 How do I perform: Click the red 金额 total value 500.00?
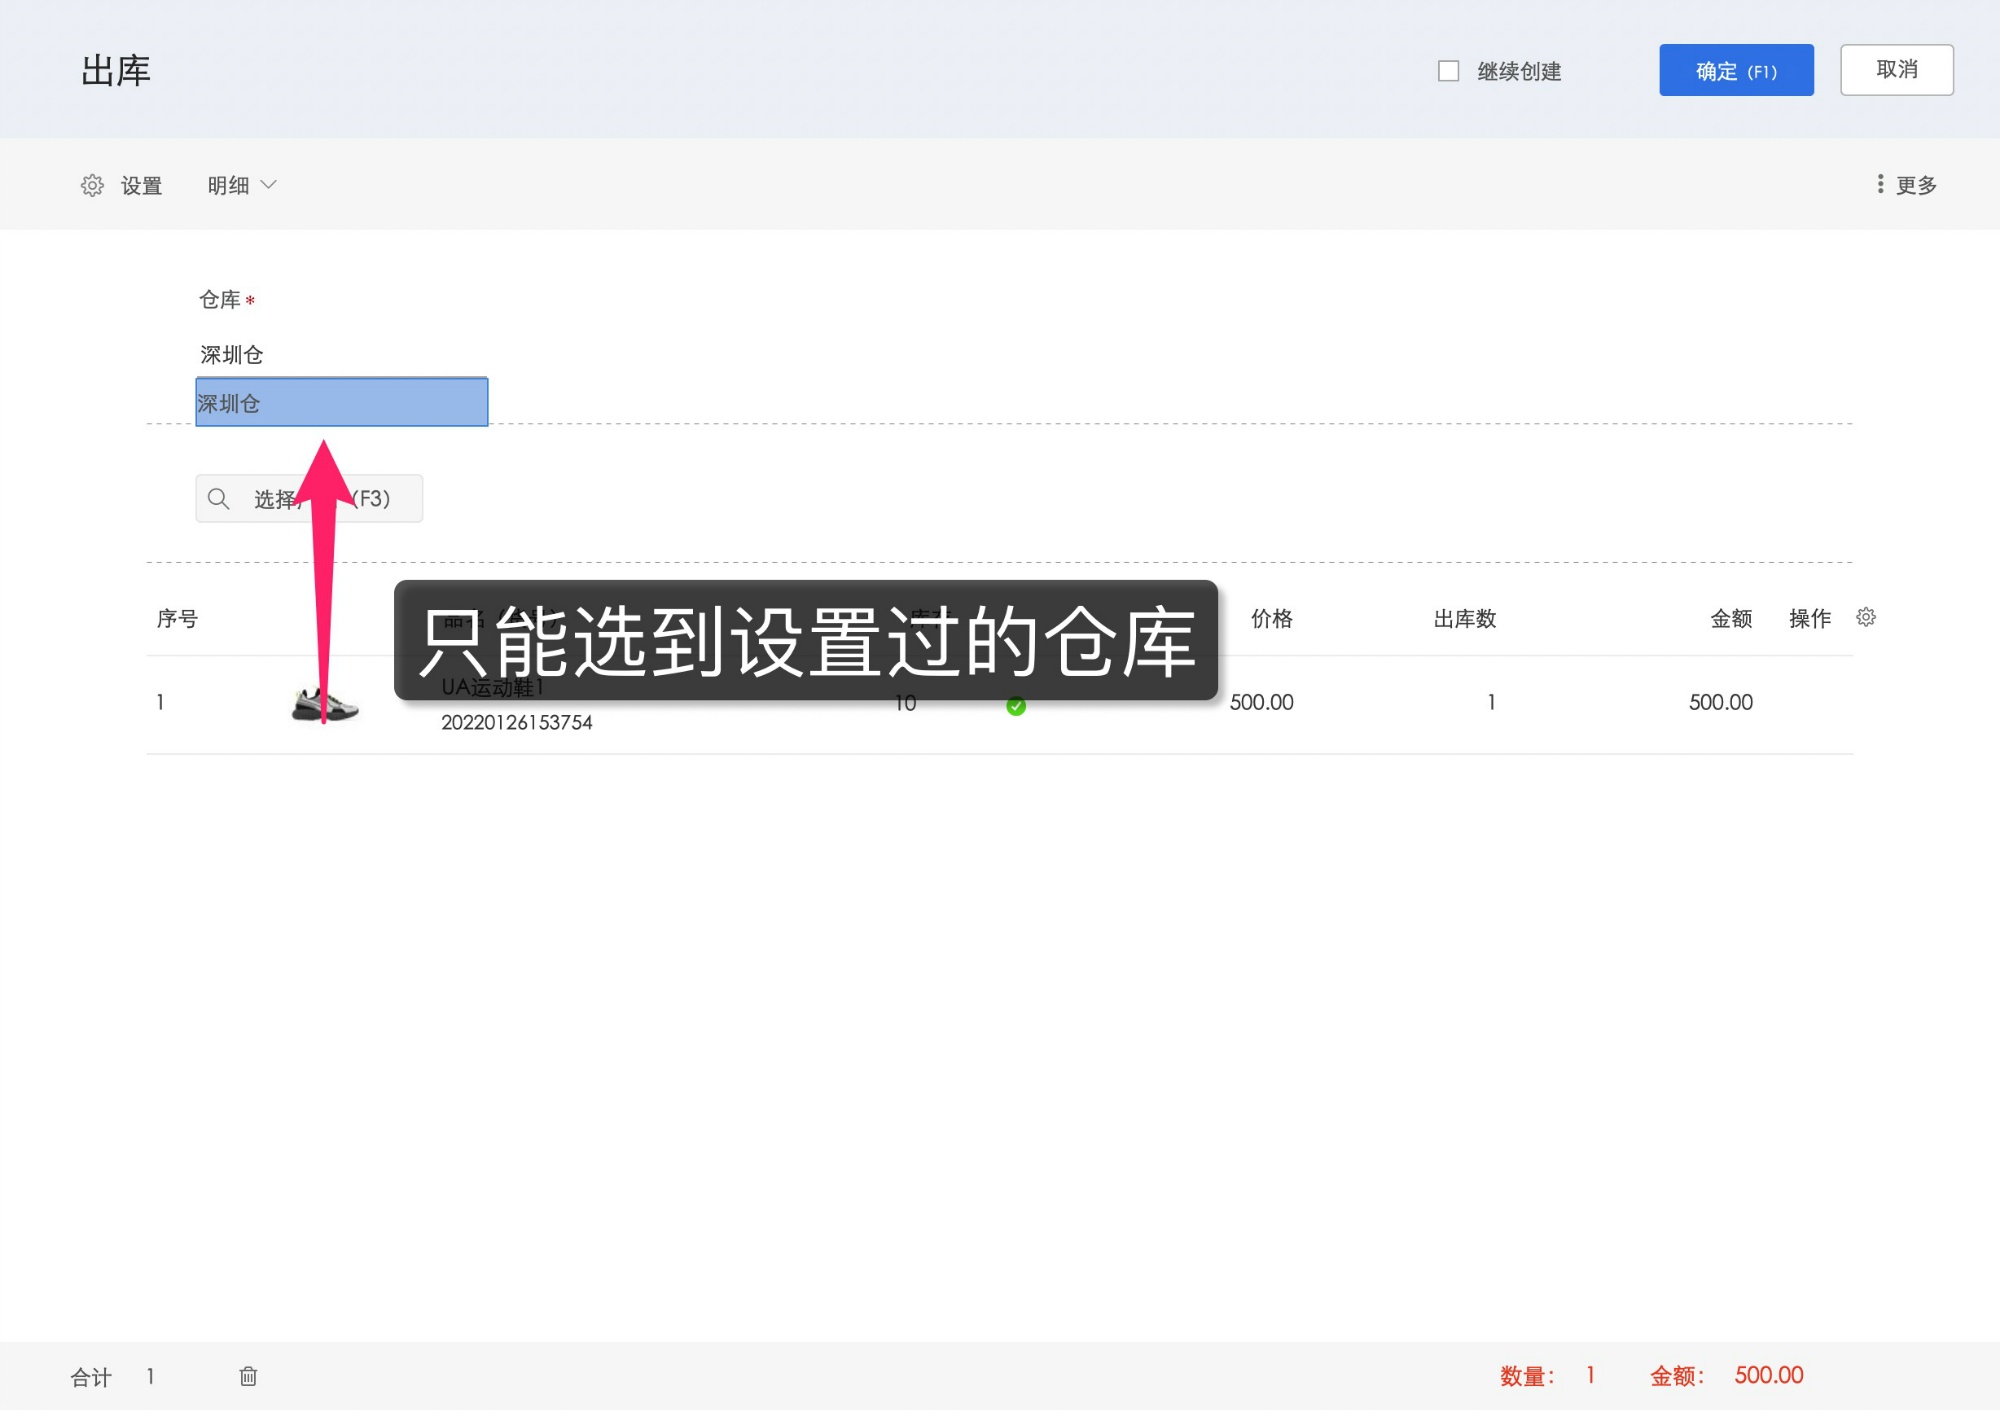tap(1768, 1376)
